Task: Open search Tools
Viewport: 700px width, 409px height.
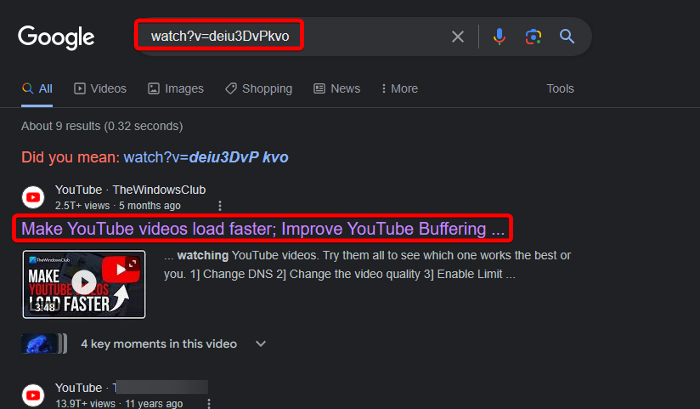Action: 560,89
